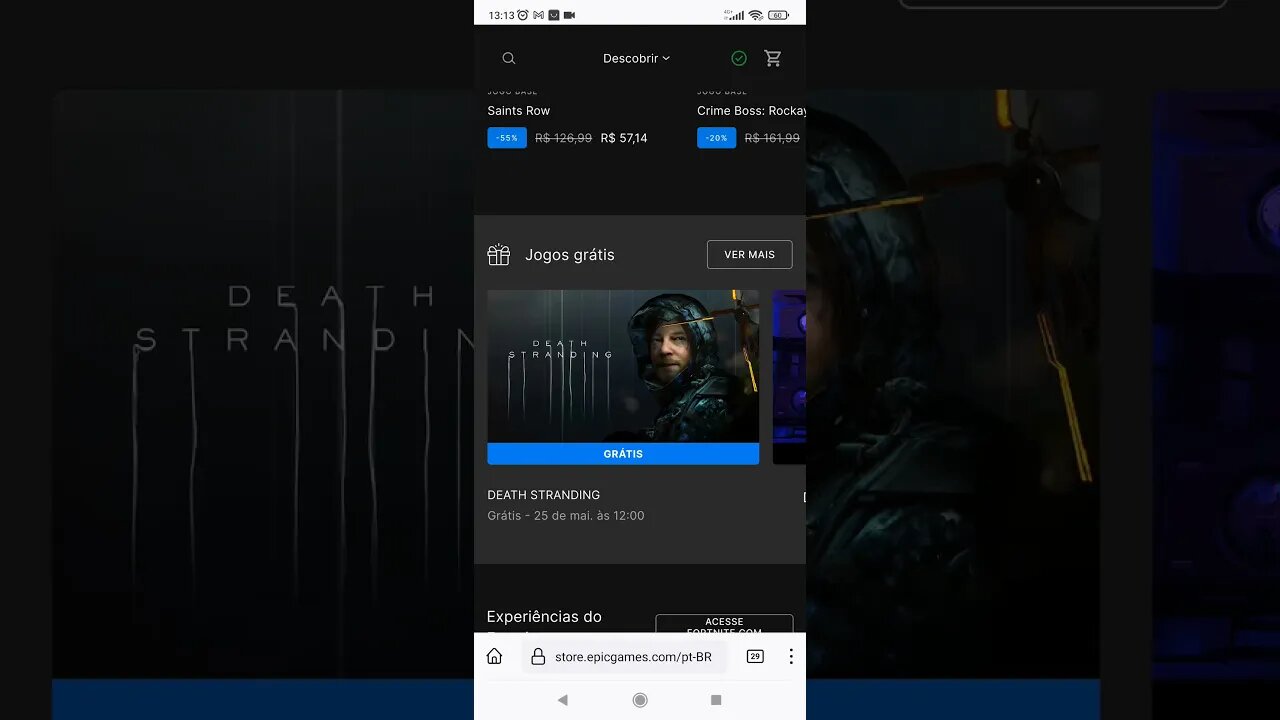
Task: Open the second free game thumbnail
Action: tap(789, 377)
